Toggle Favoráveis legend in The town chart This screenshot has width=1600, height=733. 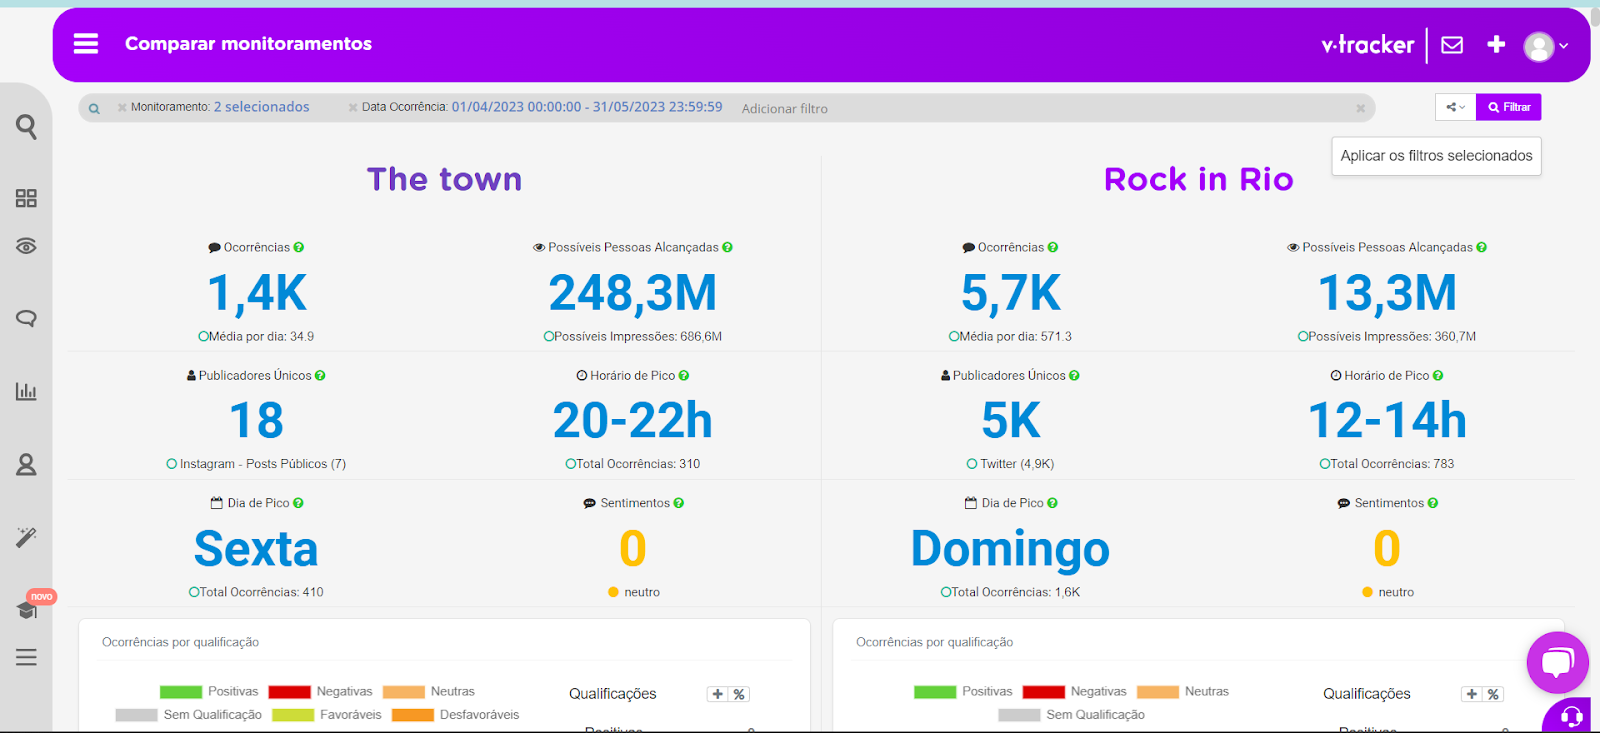(327, 715)
